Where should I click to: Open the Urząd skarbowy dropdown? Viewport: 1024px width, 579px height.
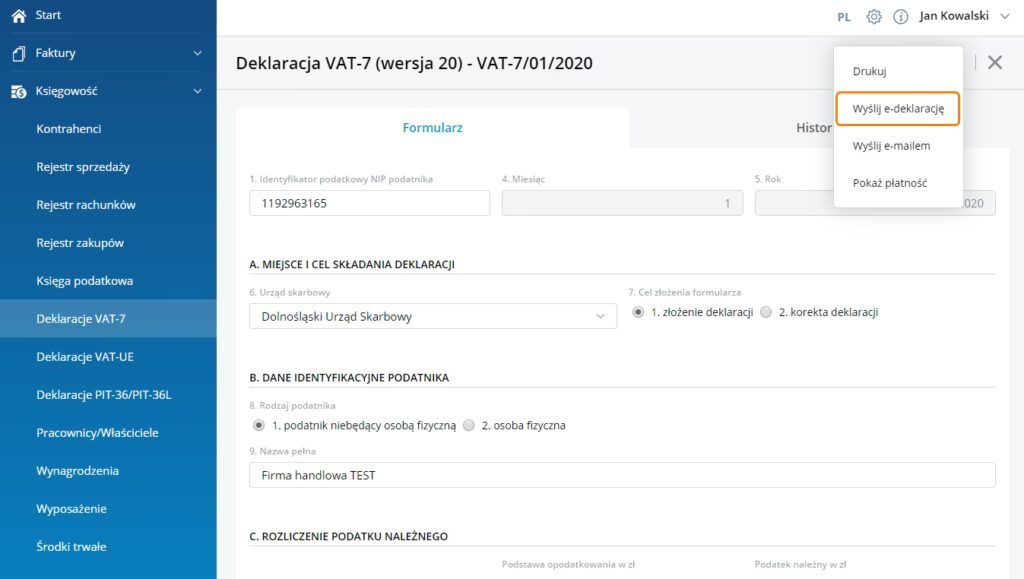coord(432,316)
